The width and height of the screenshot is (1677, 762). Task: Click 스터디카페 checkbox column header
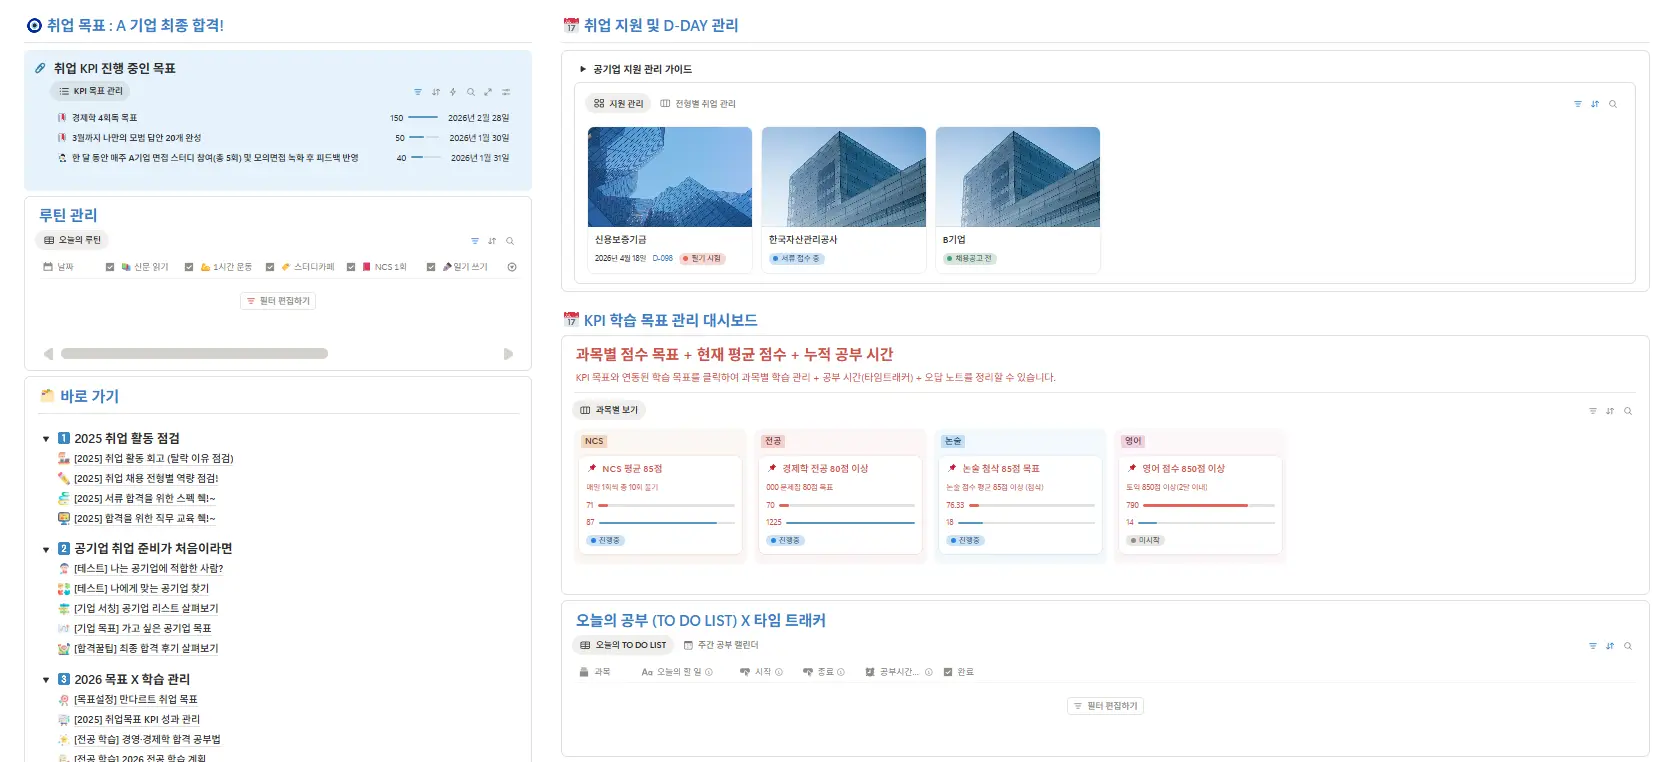click(x=300, y=267)
